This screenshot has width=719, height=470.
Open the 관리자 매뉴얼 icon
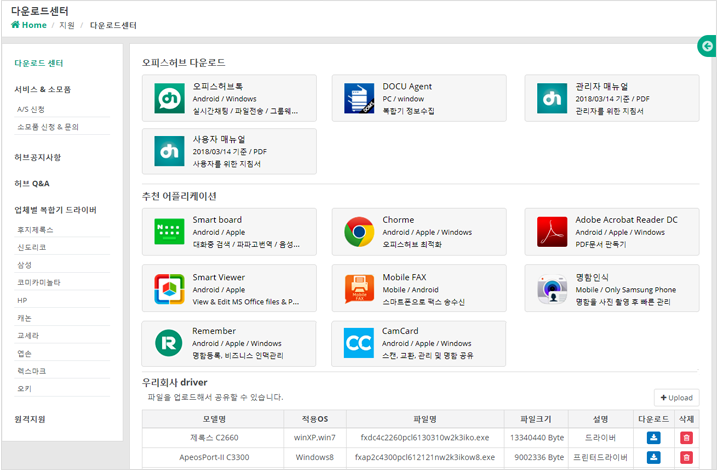point(552,98)
